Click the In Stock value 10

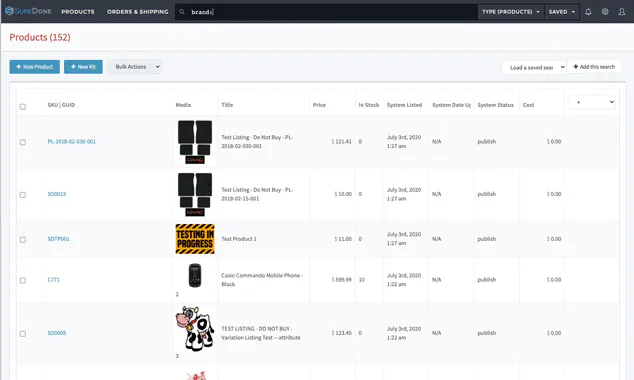click(361, 280)
